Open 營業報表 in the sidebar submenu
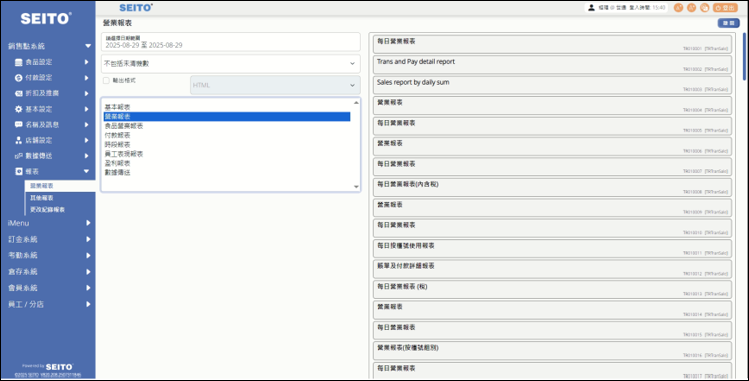Screen dimensions: 749x381 pyautogui.click(x=60, y=186)
